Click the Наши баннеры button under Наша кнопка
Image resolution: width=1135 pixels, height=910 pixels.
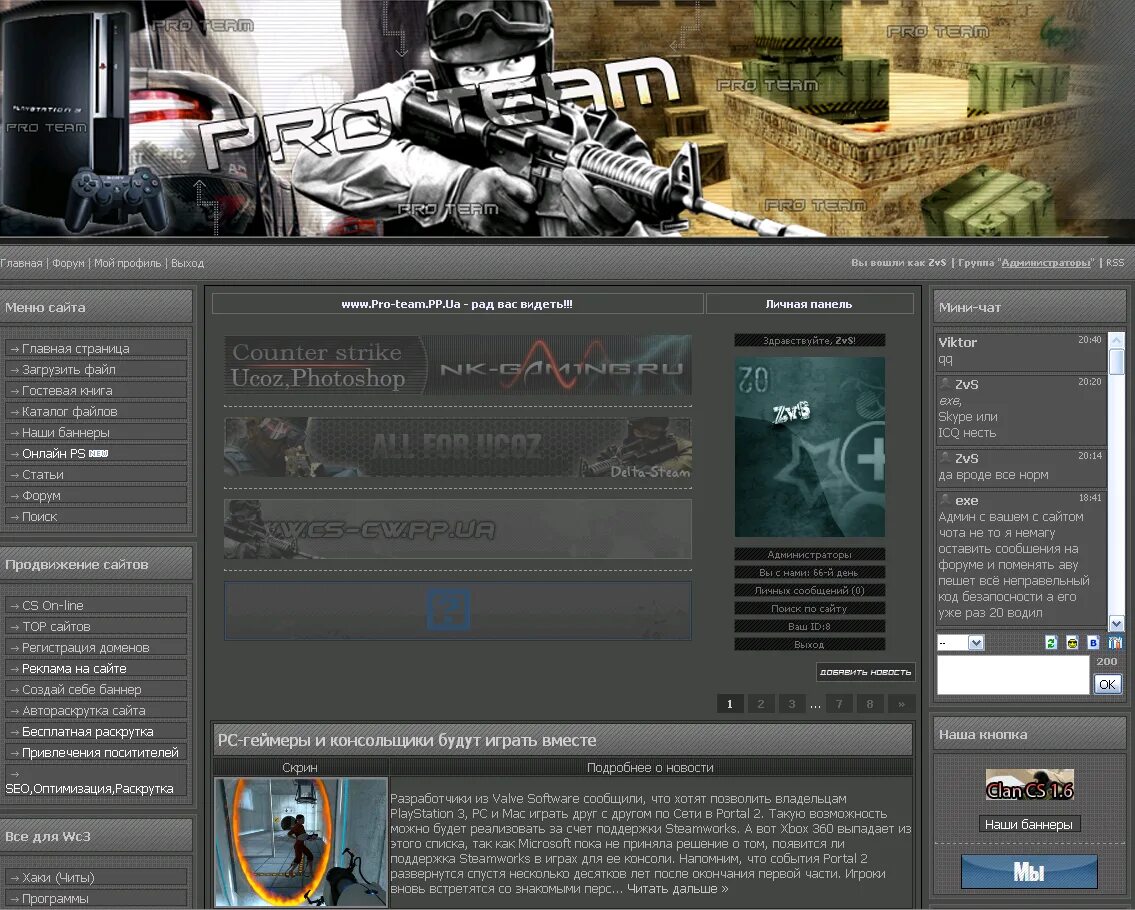[x=1029, y=825]
